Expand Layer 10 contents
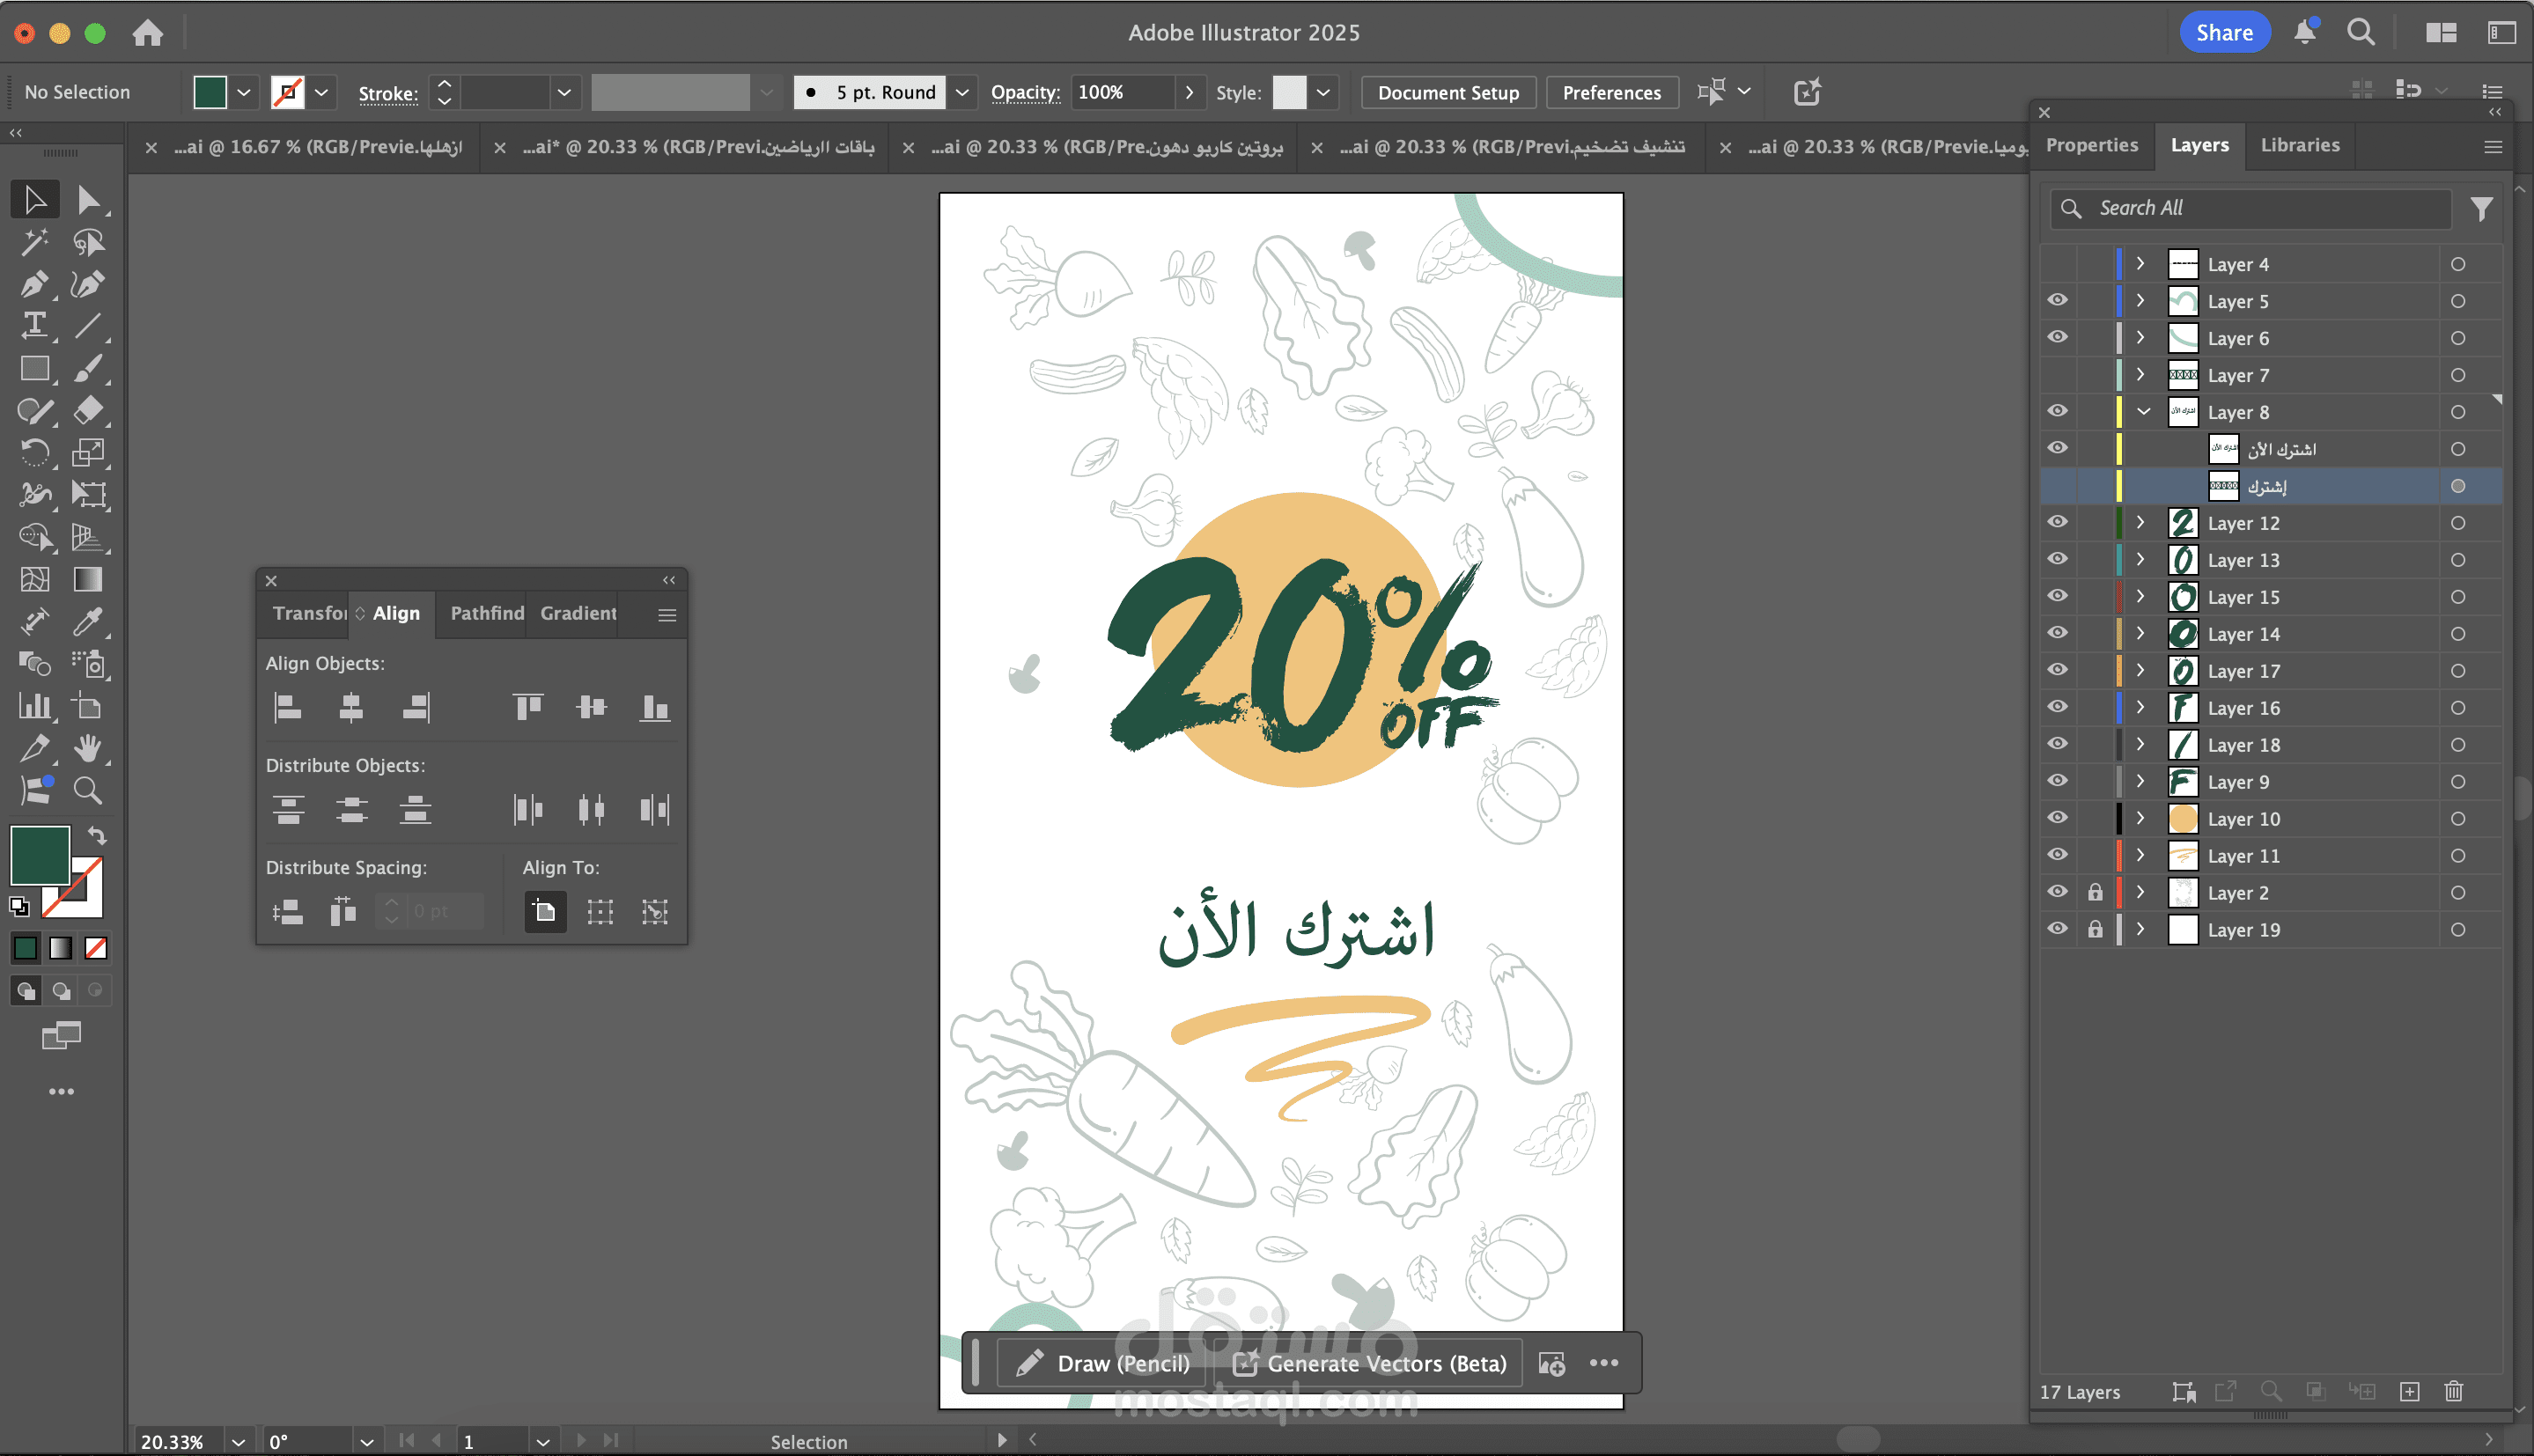This screenshot has width=2534, height=1456. pyautogui.click(x=2140, y=818)
